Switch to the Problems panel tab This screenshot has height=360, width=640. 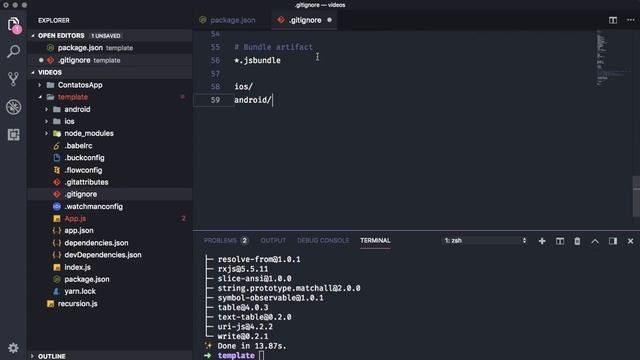click(x=220, y=240)
